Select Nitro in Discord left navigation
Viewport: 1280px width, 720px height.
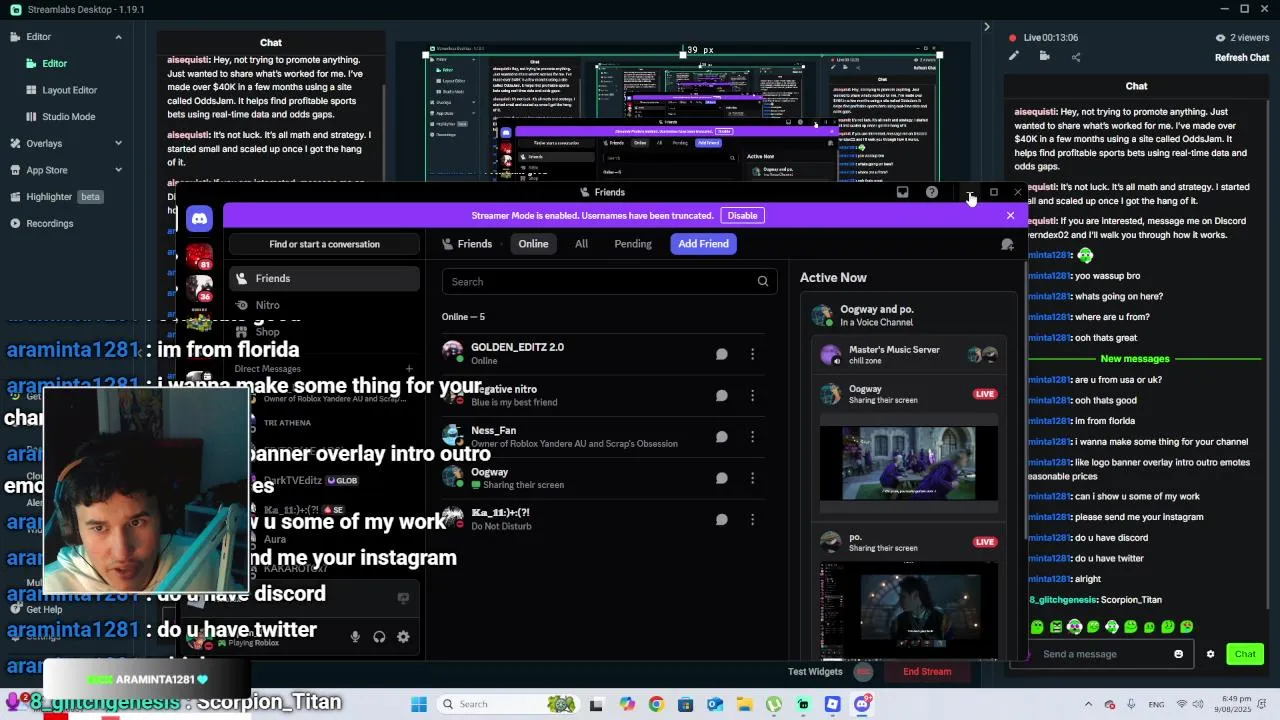324,305
